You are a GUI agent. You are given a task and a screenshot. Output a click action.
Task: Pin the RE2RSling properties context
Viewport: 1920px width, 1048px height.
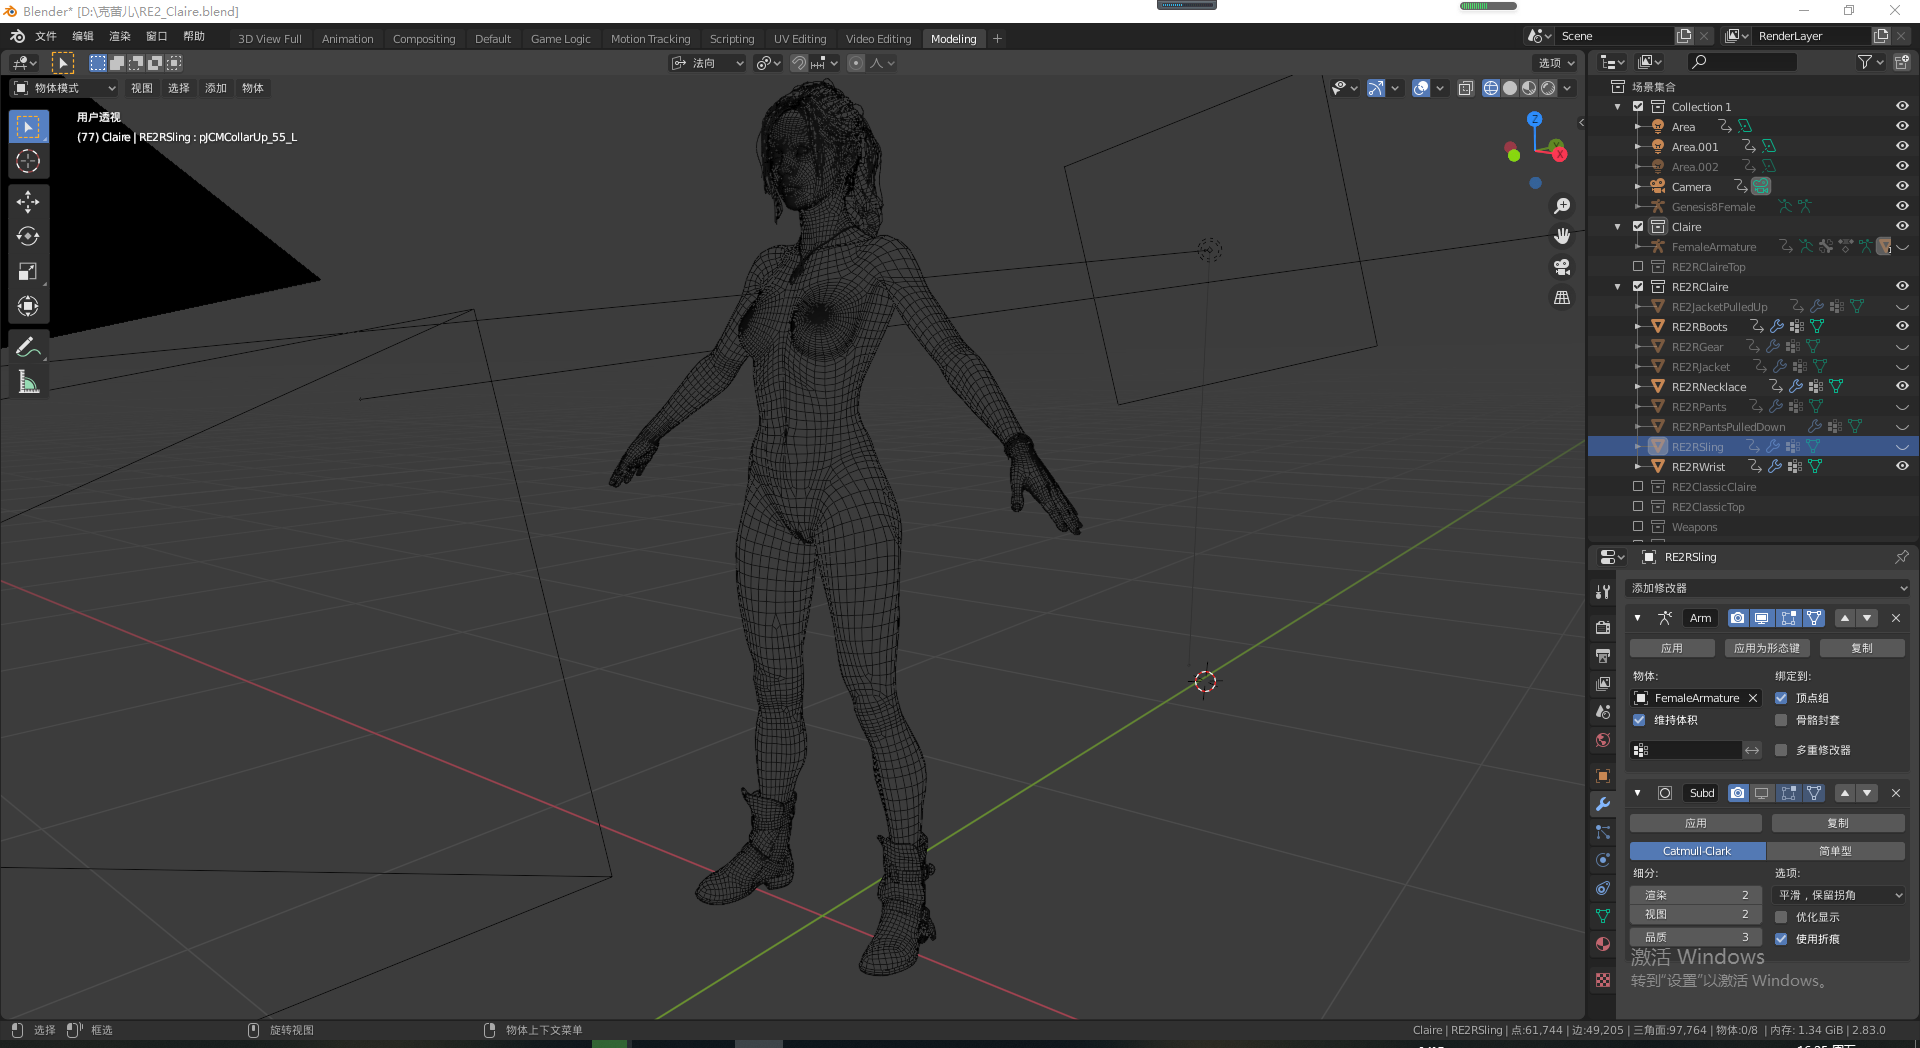point(1901,557)
